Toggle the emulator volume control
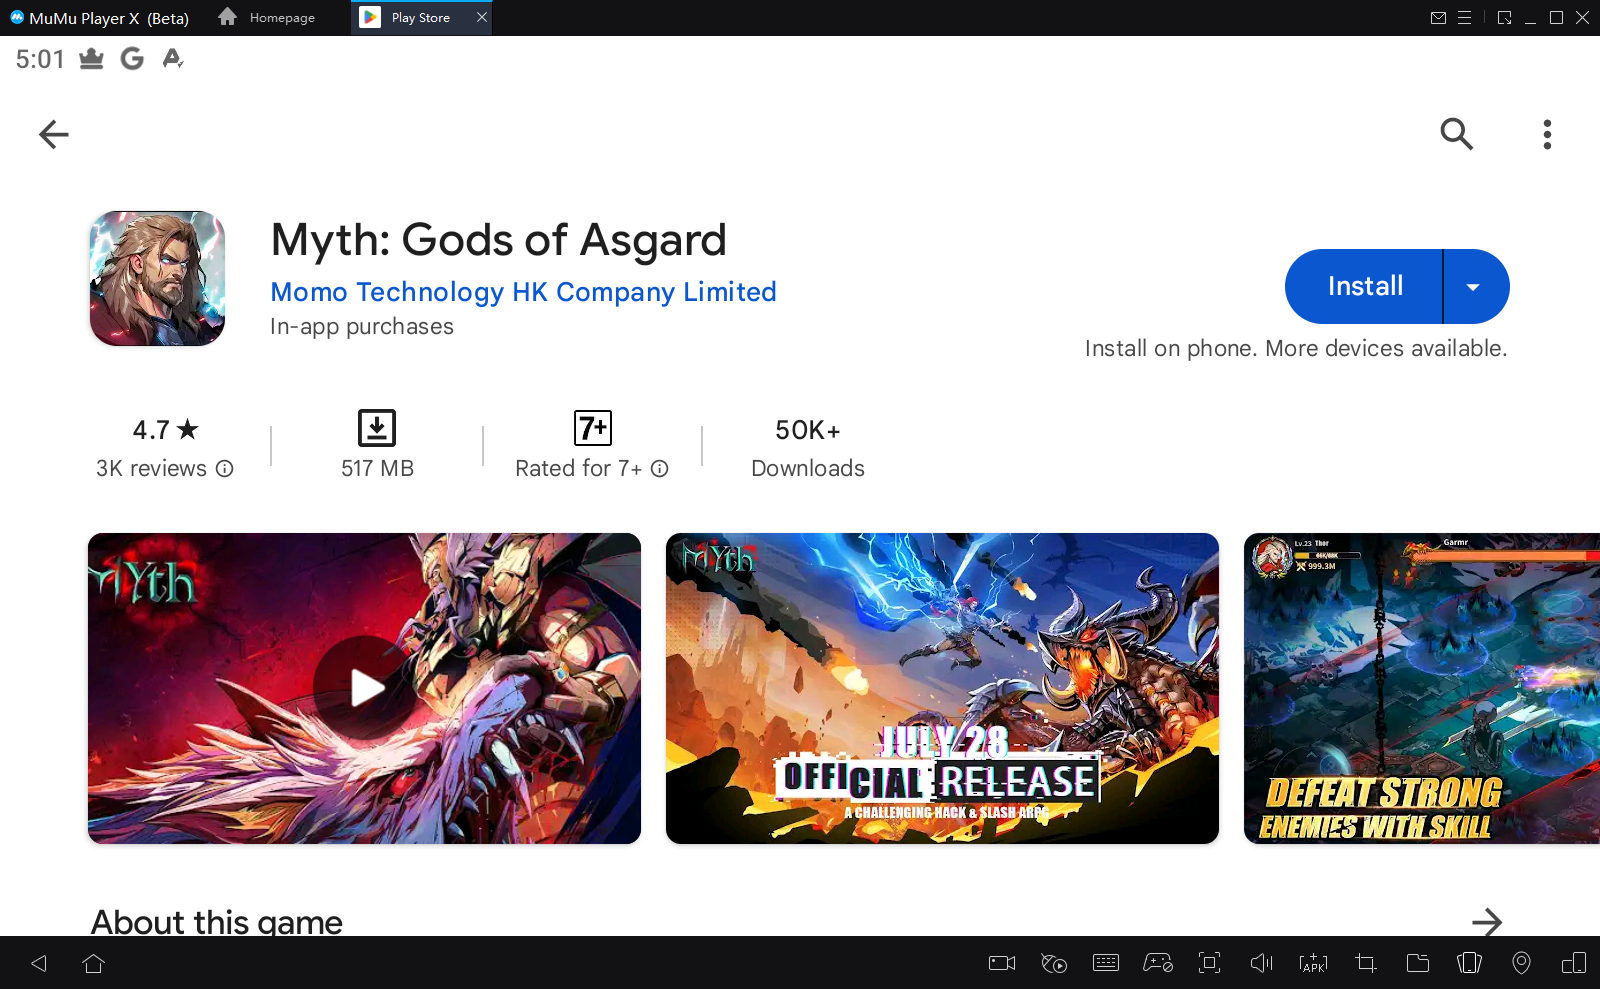Screen dimensions: 1600x989 pos(1261,963)
